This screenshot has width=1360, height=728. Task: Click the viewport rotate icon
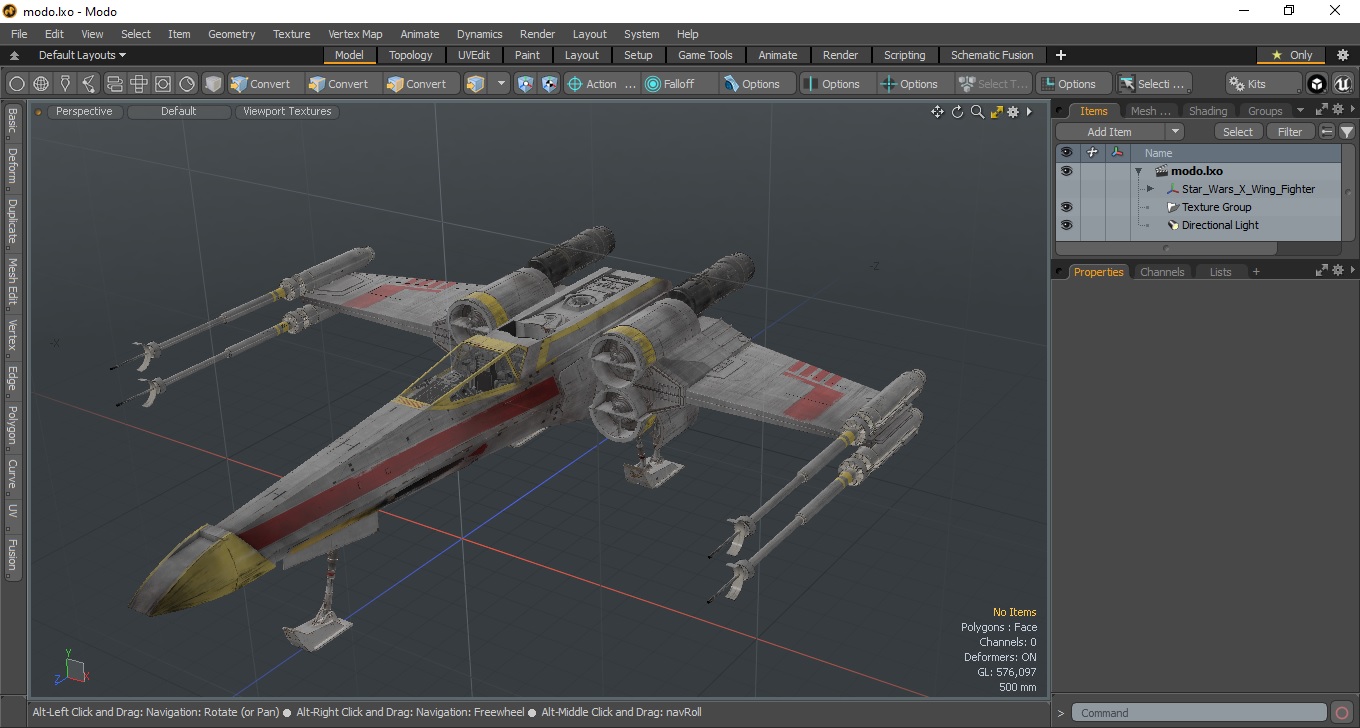coord(957,112)
